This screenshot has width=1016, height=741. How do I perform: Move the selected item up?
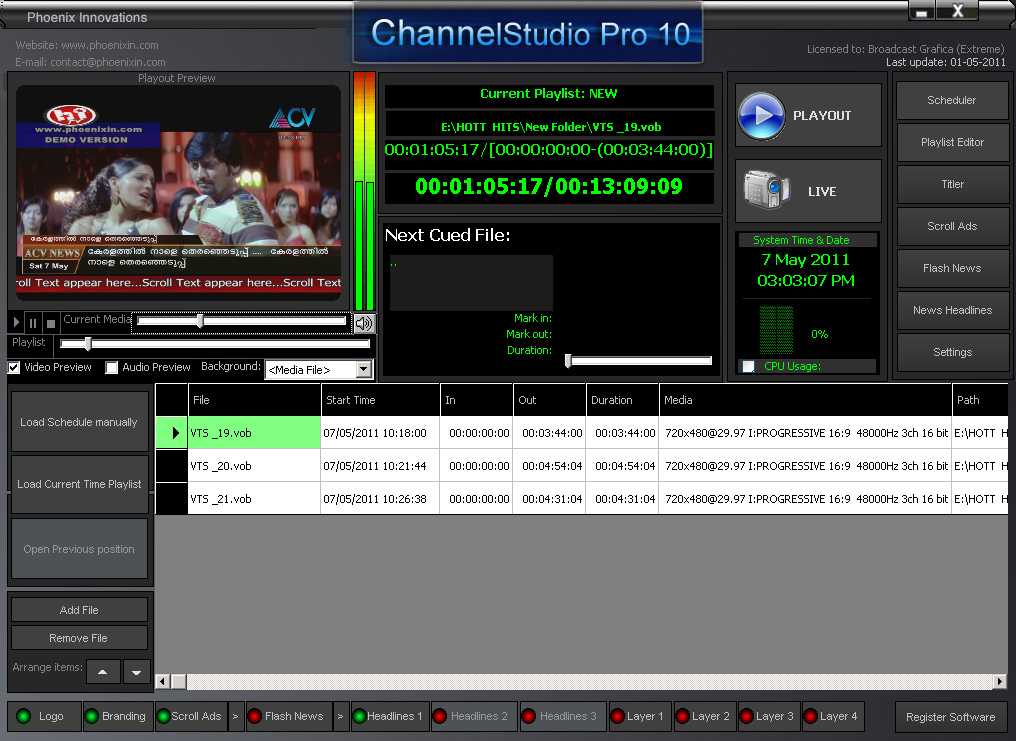(102, 672)
